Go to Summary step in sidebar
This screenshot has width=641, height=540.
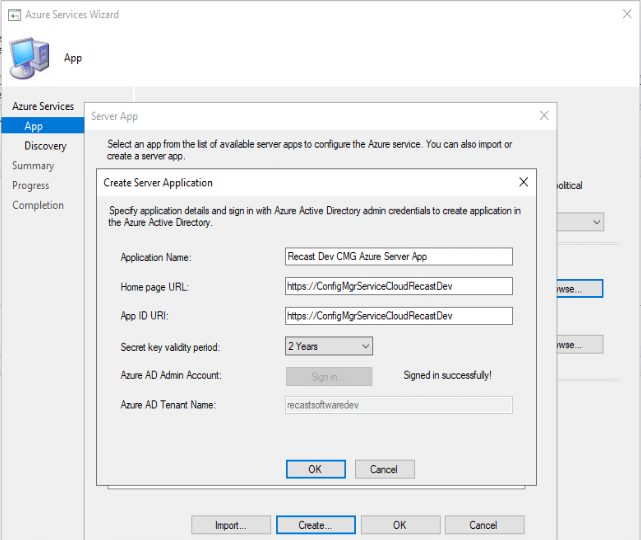point(33,166)
